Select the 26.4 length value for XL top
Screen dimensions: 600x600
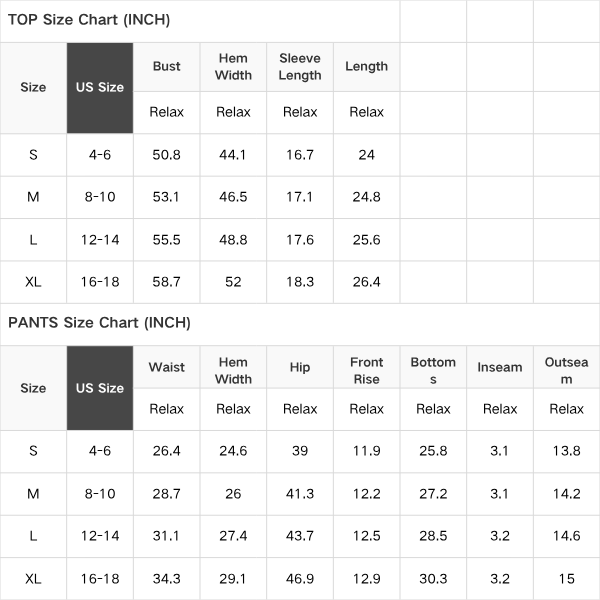pyautogui.click(x=367, y=282)
